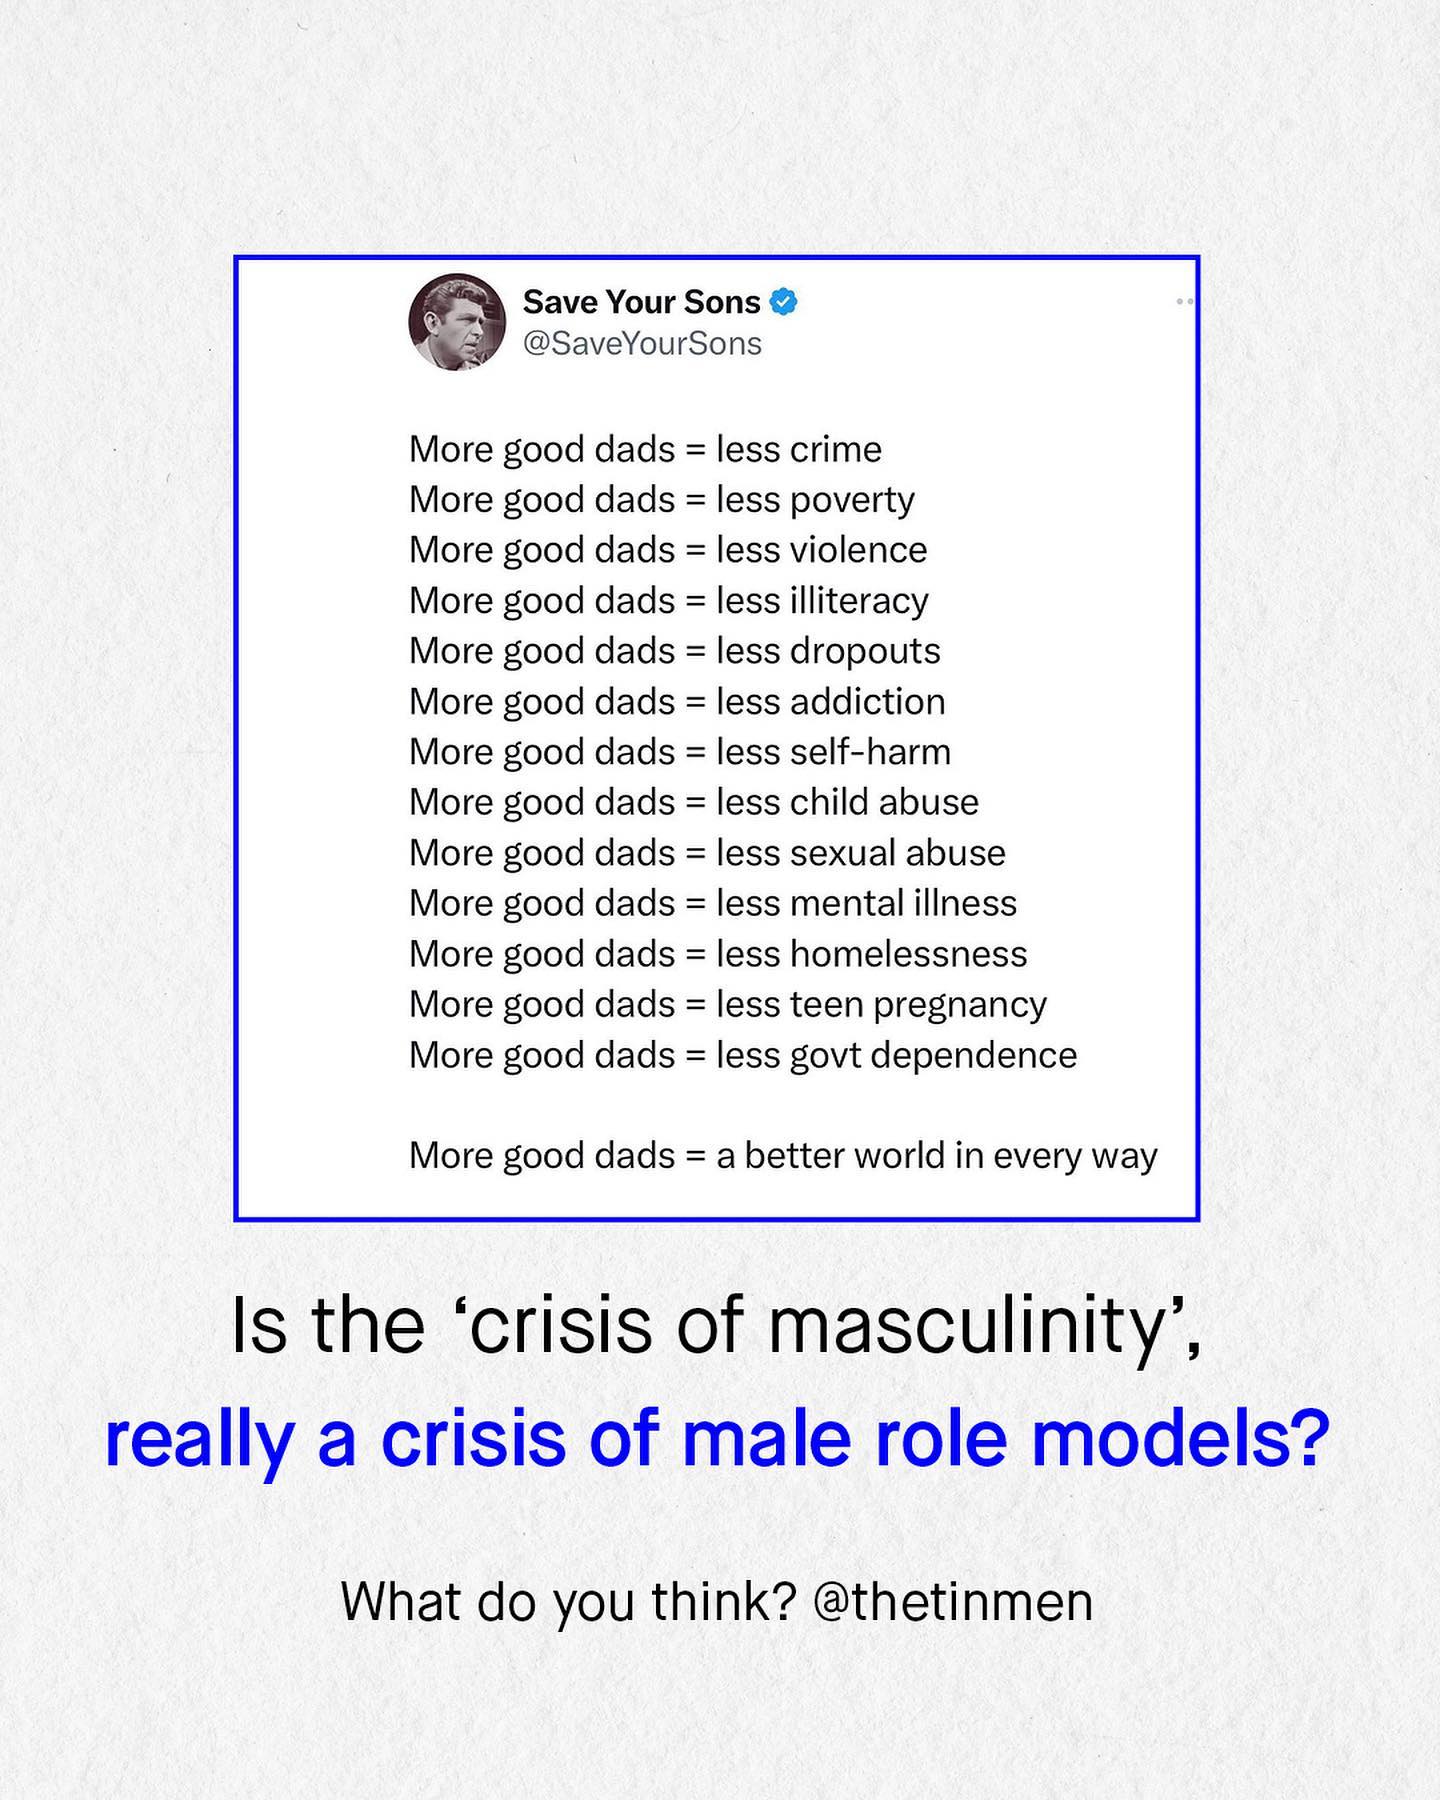Select the "less poverty" line
1440x1800 pixels.
[x=661, y=500]
